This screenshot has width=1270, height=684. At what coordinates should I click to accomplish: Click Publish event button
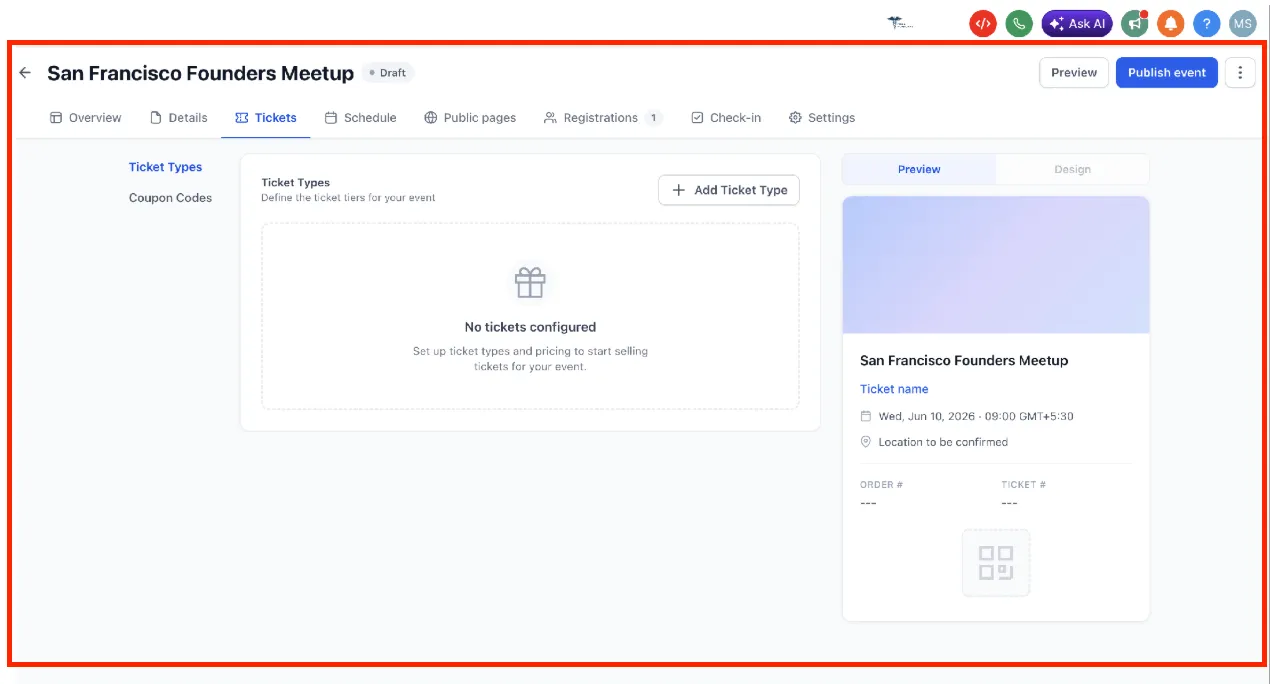(1167, 73)
